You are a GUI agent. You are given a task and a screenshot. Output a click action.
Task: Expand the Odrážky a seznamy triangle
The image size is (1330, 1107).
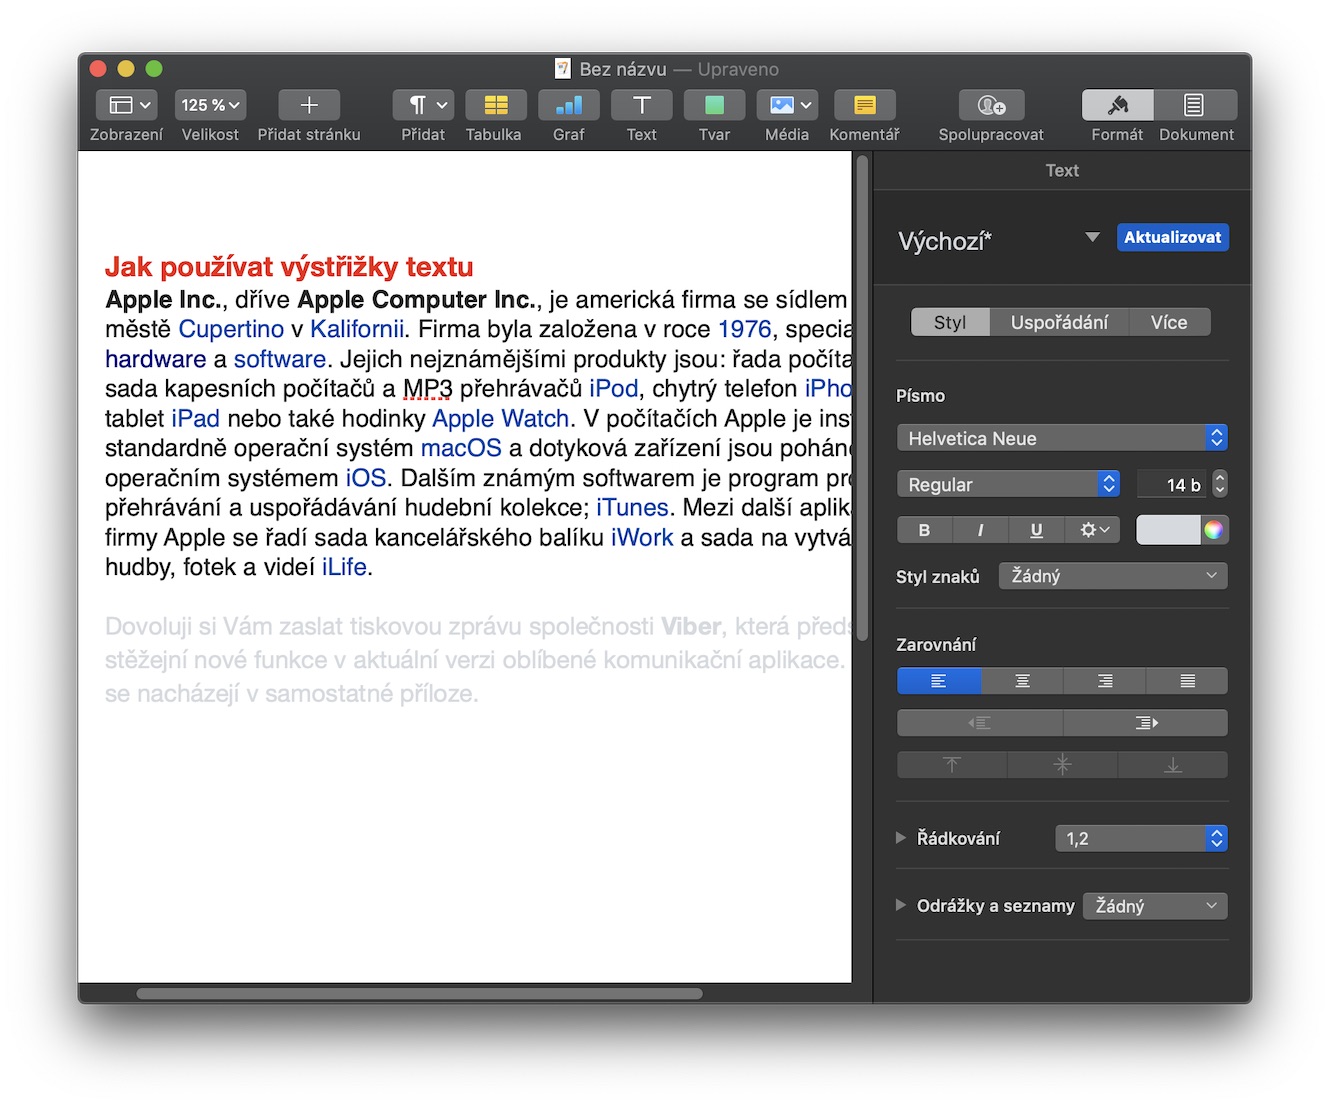point(901,905)
